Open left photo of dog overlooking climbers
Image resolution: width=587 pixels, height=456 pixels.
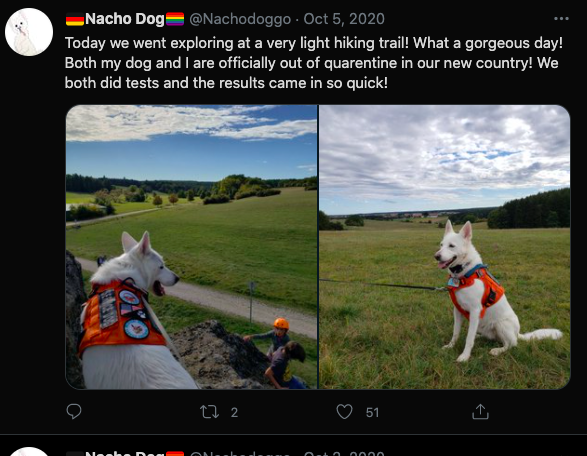191,247
